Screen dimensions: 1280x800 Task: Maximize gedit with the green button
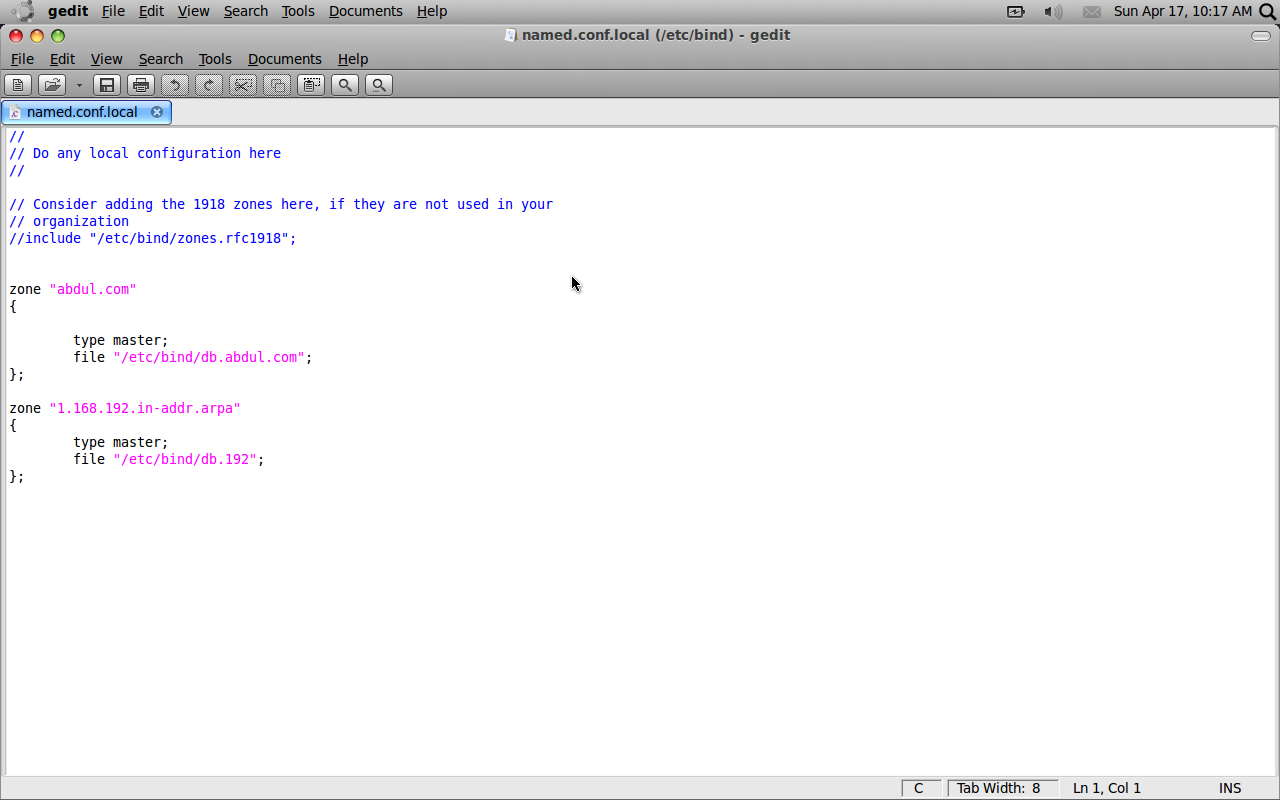click(58, 36)
